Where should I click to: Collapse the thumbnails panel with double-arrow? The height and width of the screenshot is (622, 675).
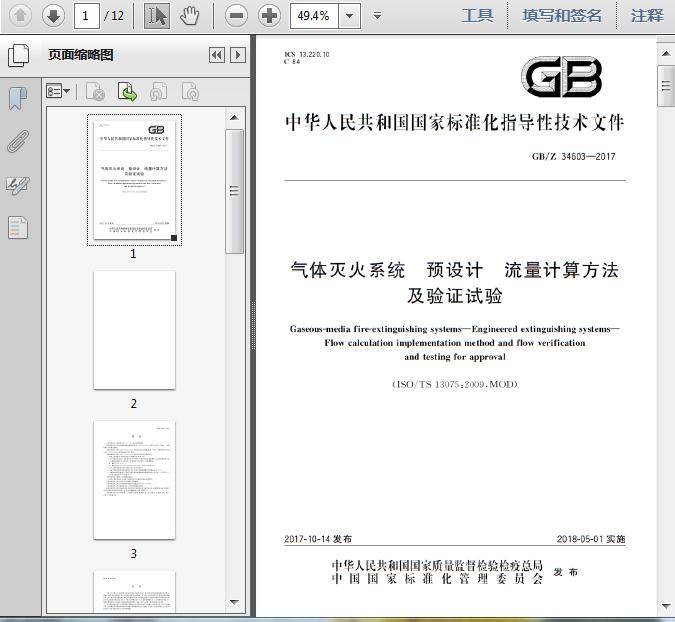(217, 55)
